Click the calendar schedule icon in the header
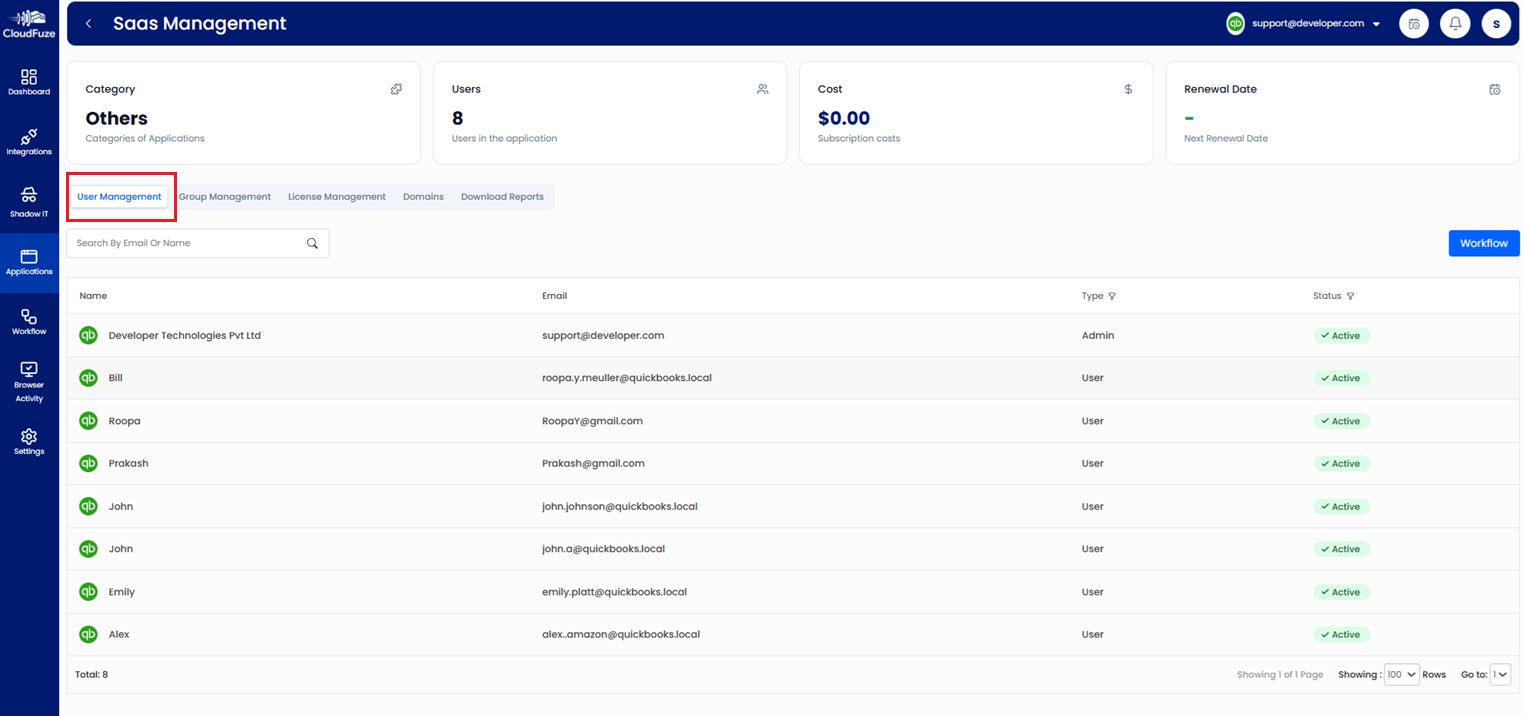 pos(1414,23)
